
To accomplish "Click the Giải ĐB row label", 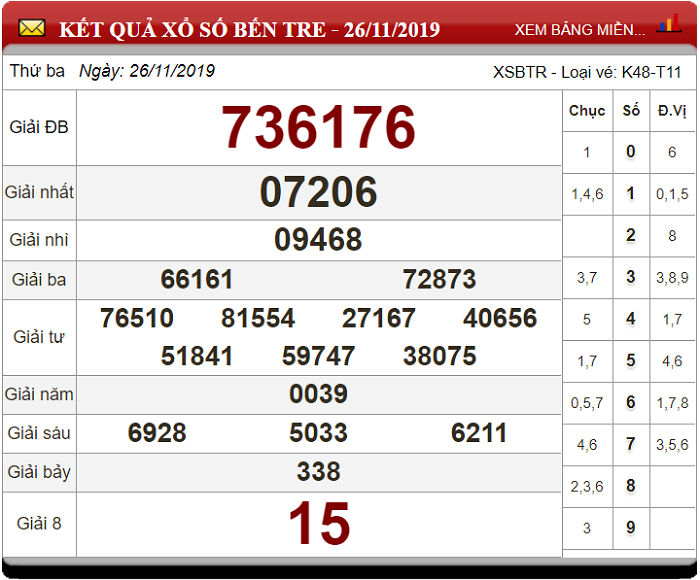I will click(39, 127).
